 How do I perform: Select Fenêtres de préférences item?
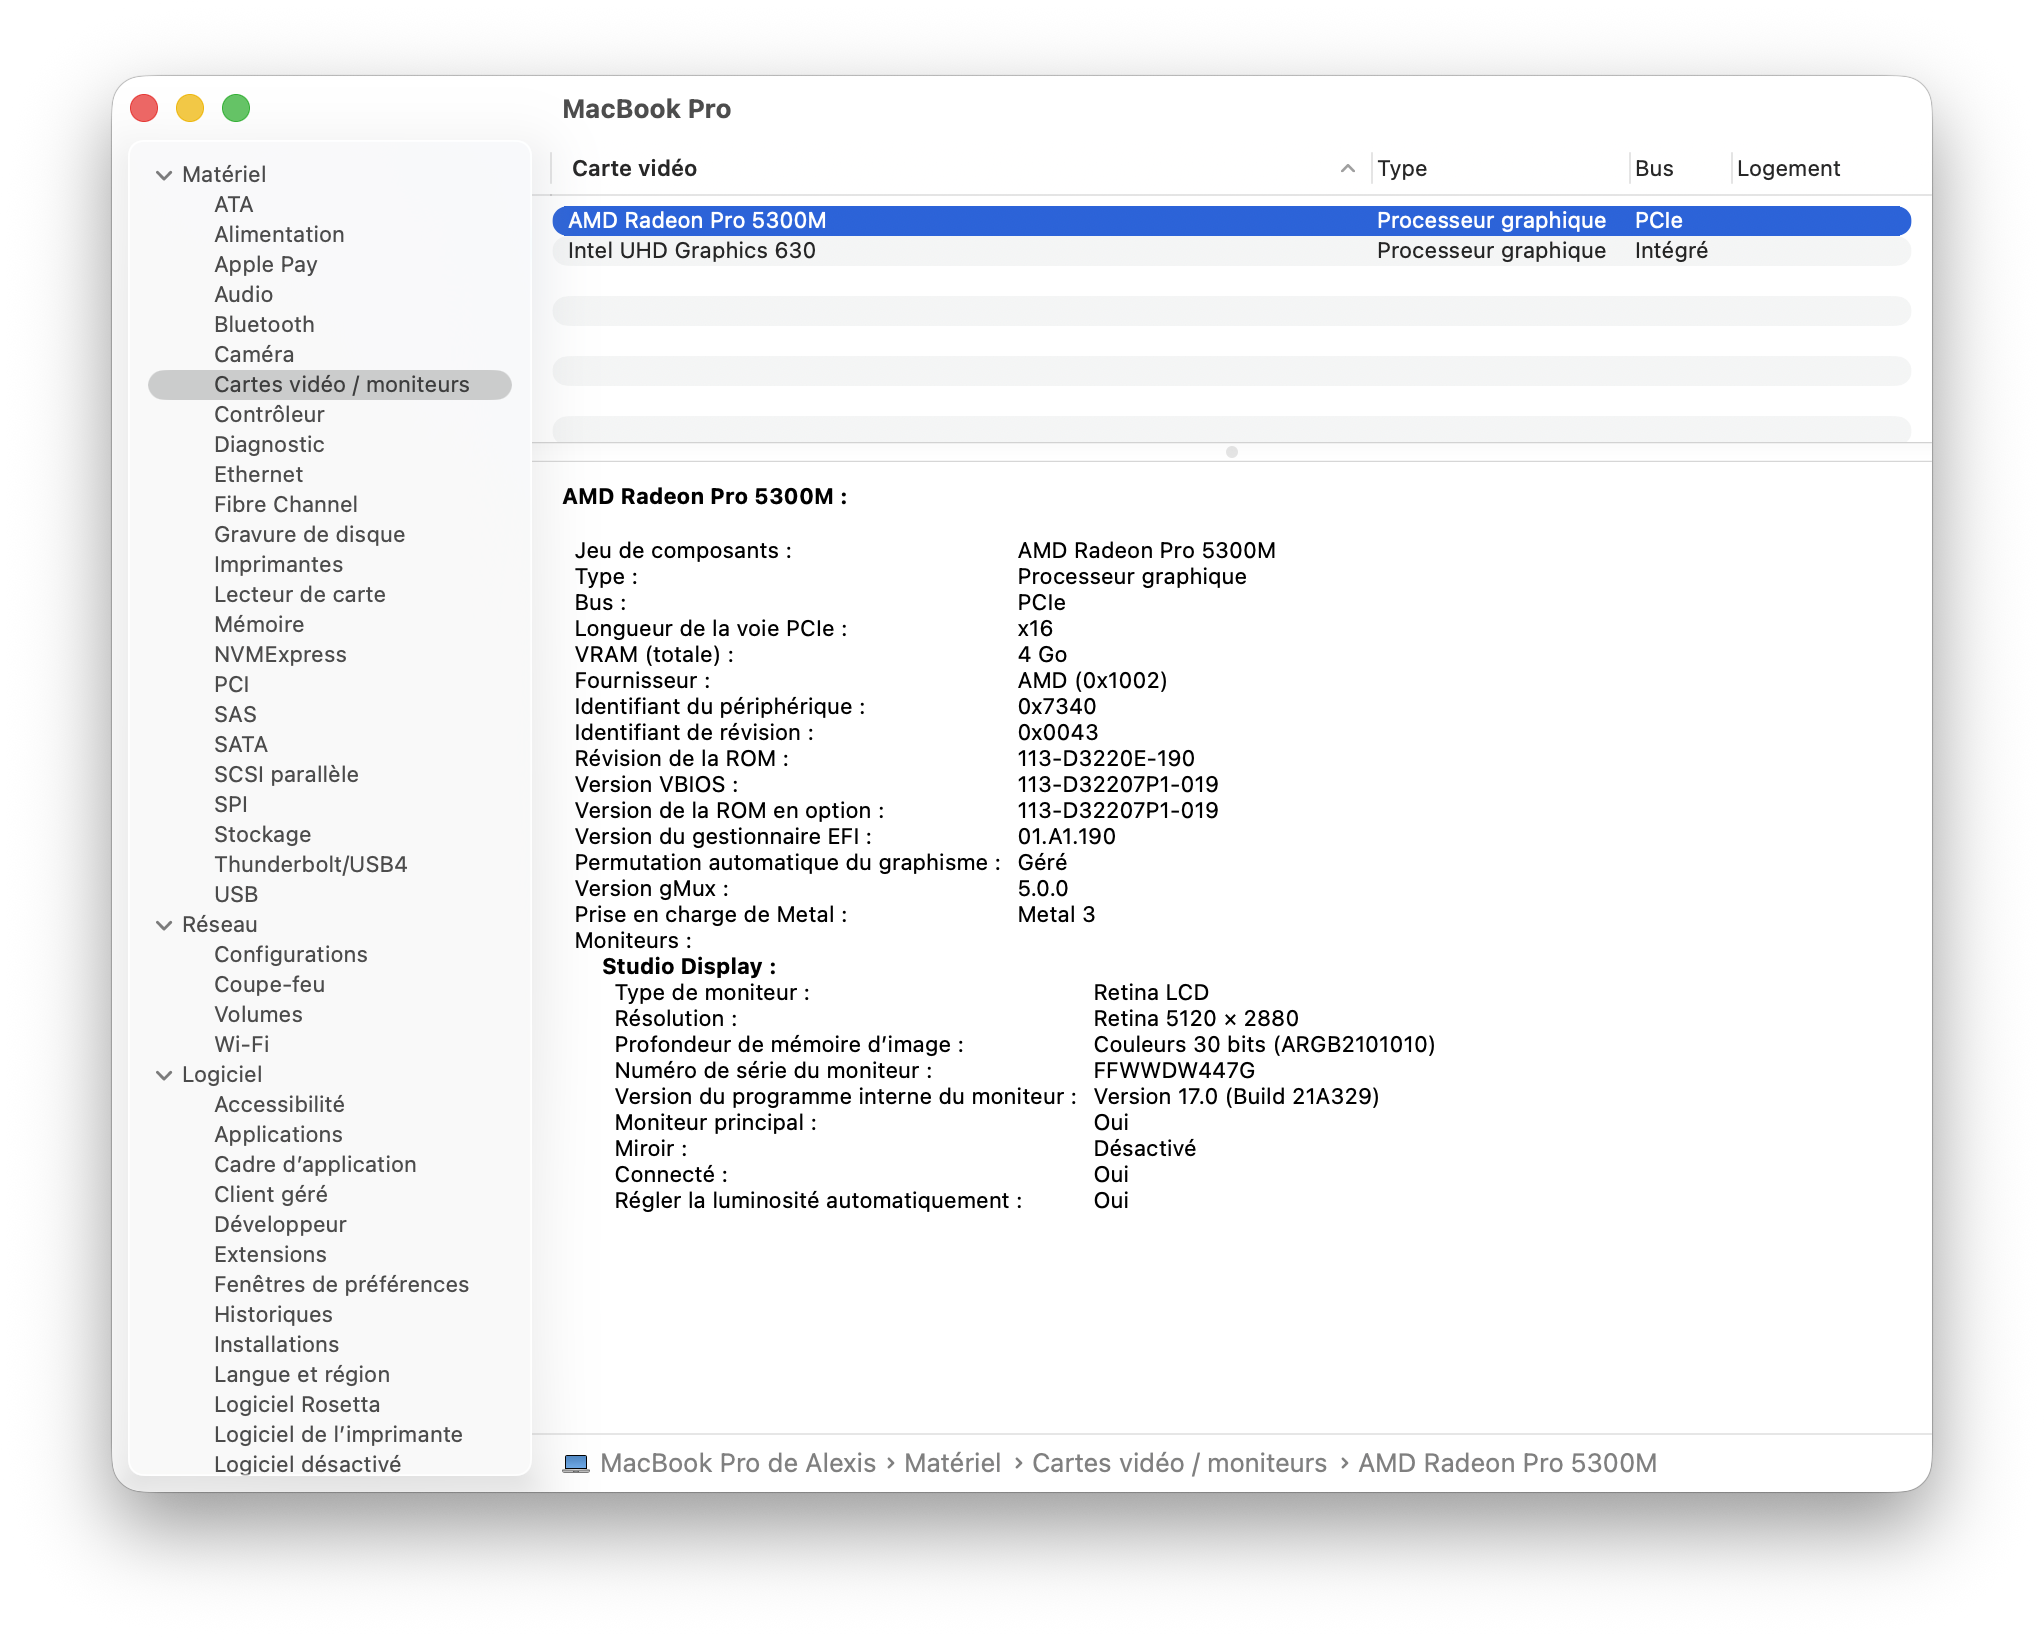coord(341,1284)
